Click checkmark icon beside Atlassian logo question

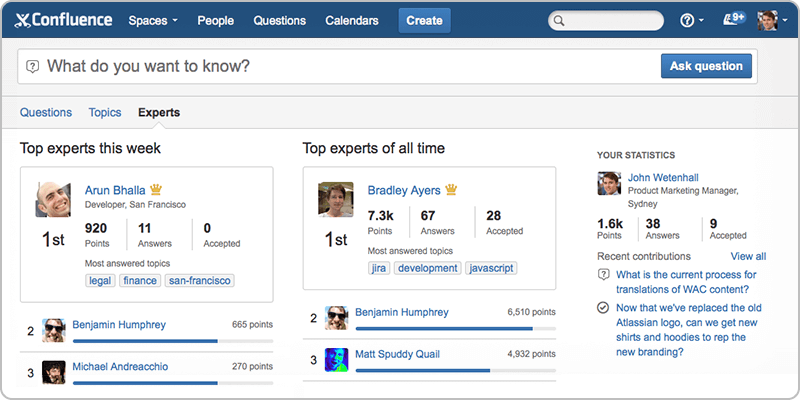coord(603,308)
